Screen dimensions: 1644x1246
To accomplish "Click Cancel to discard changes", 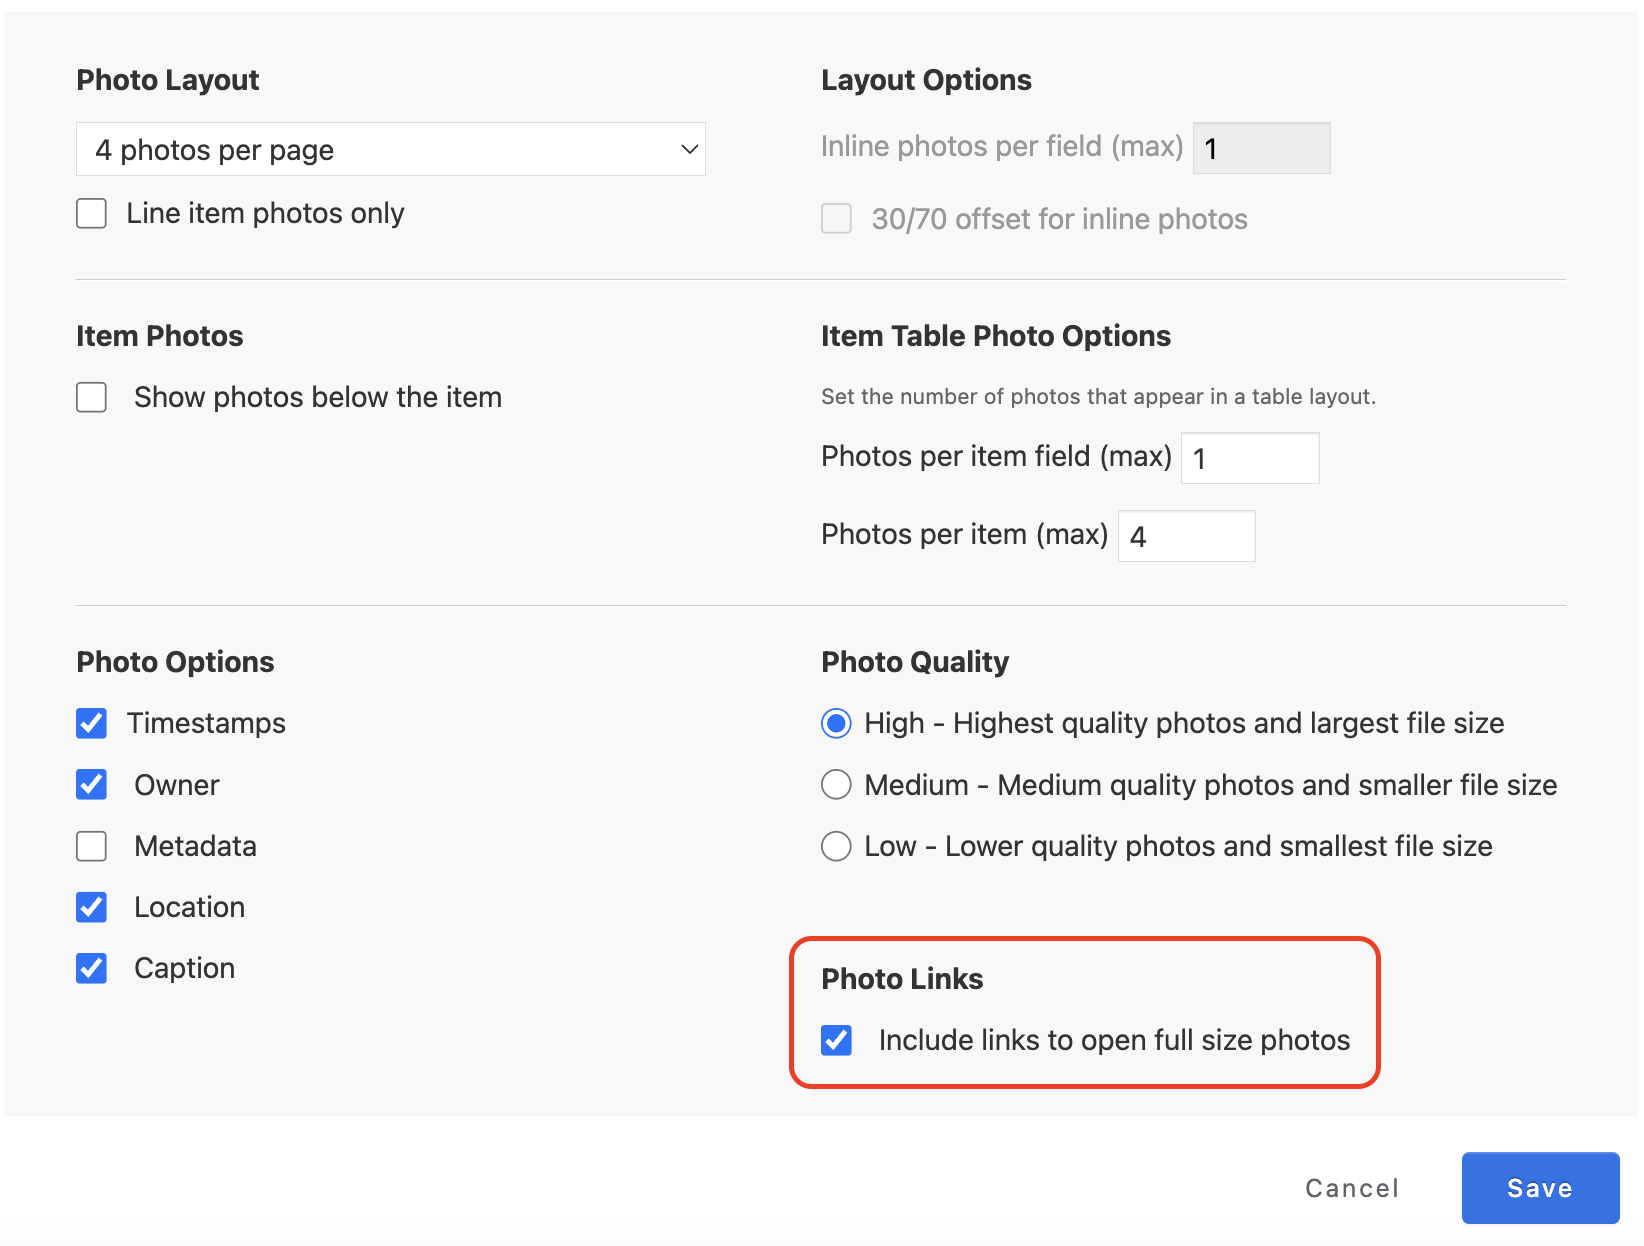I will coord(1351,1188).
